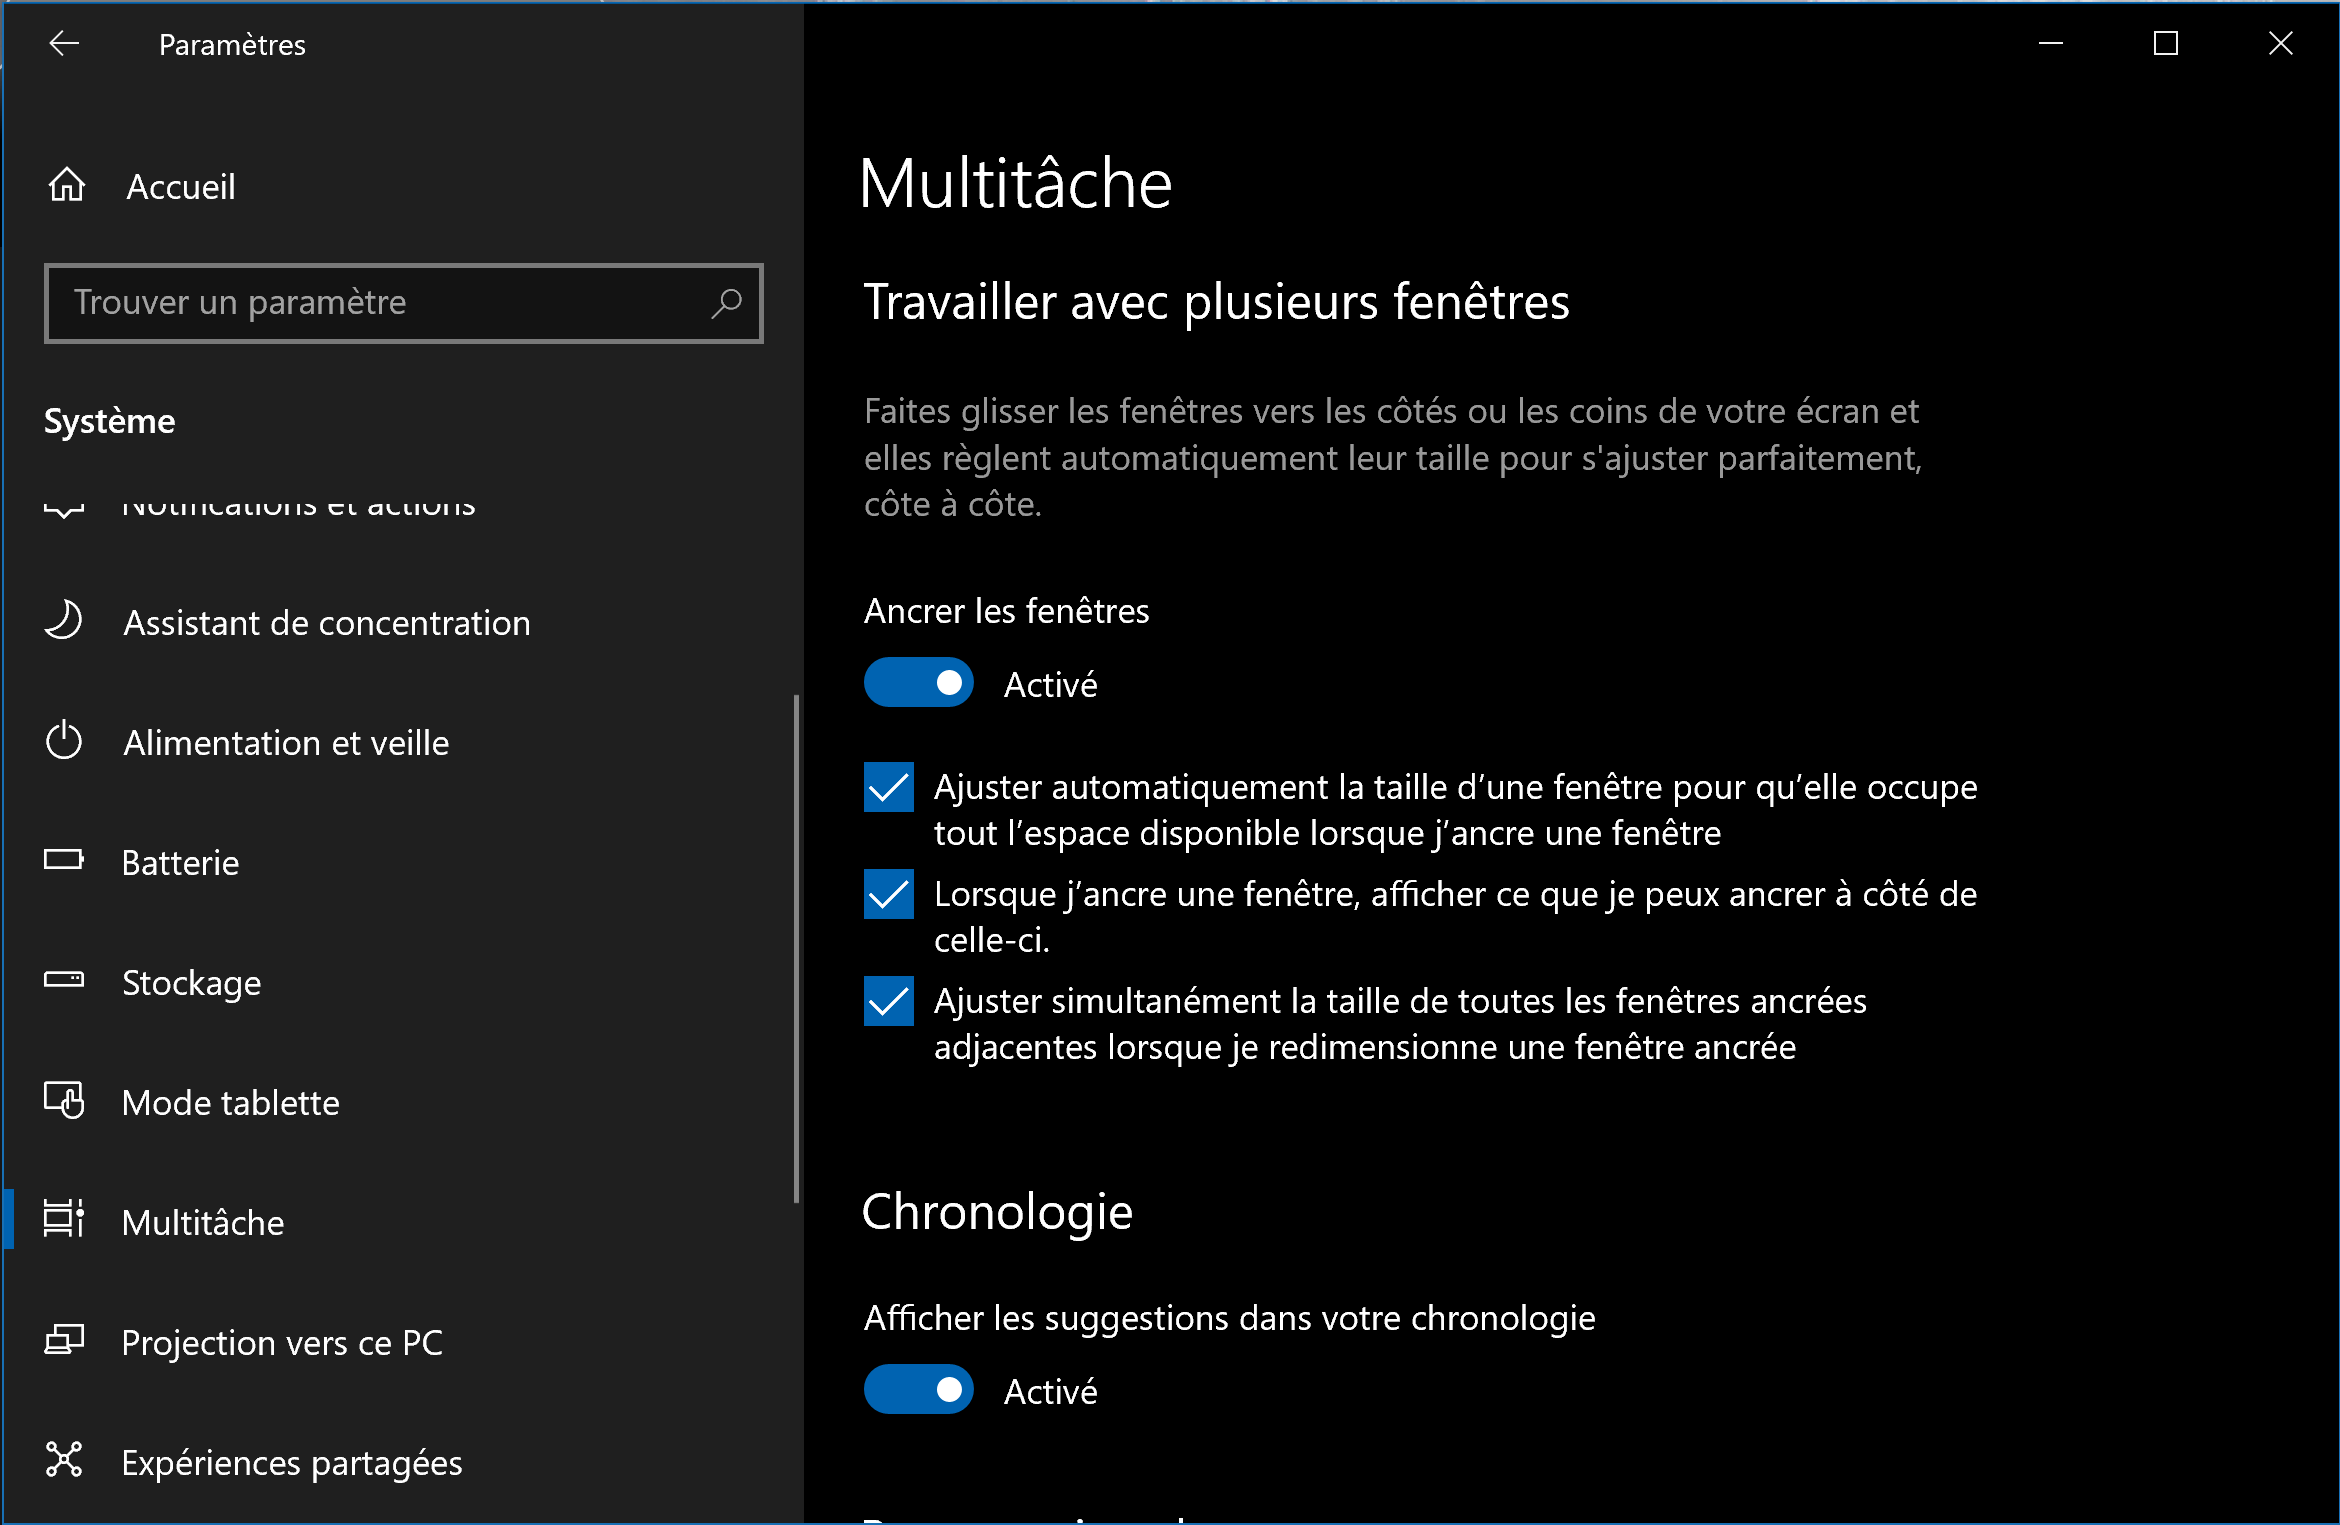Maximize the Paramètres window
Screen dimensions: 2340x1525
(x=2166, y=44)
